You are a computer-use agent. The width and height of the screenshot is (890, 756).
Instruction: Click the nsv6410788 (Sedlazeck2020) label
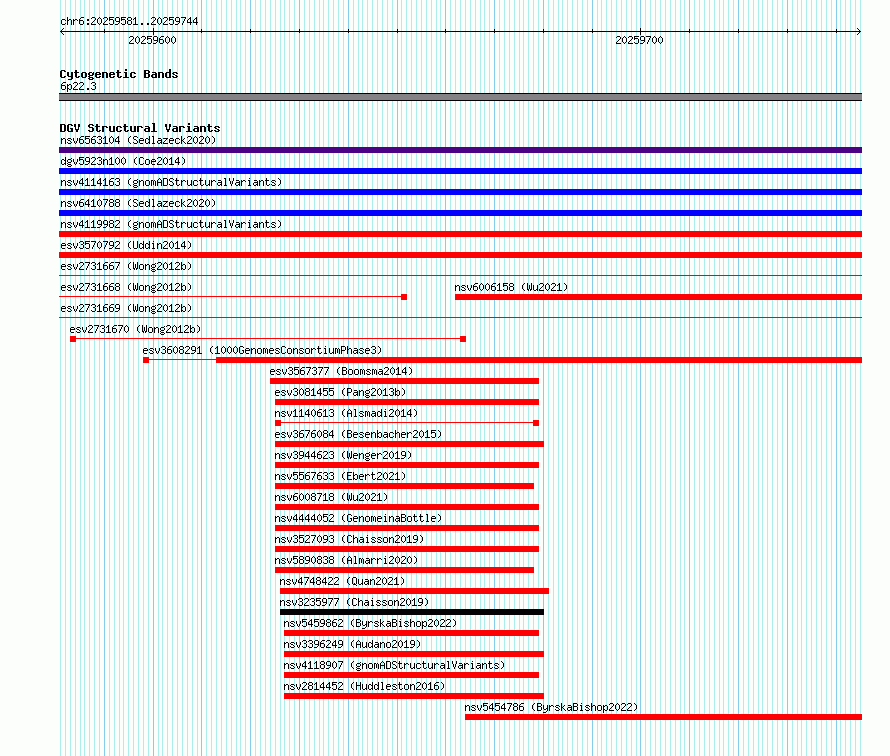(x=138, y=203)
